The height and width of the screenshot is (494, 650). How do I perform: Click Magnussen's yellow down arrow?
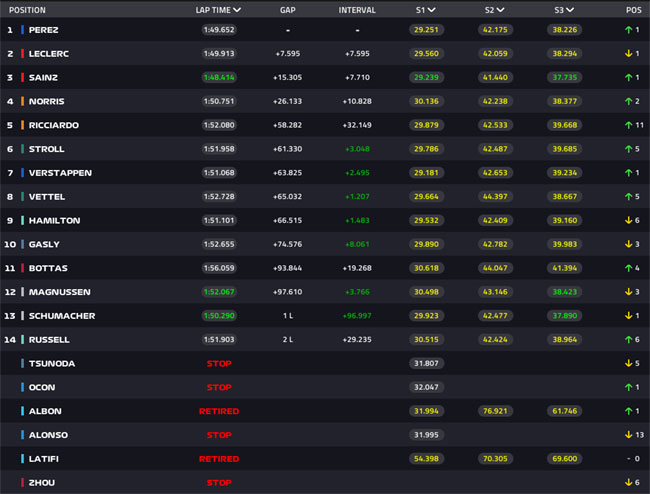point(628,292)
